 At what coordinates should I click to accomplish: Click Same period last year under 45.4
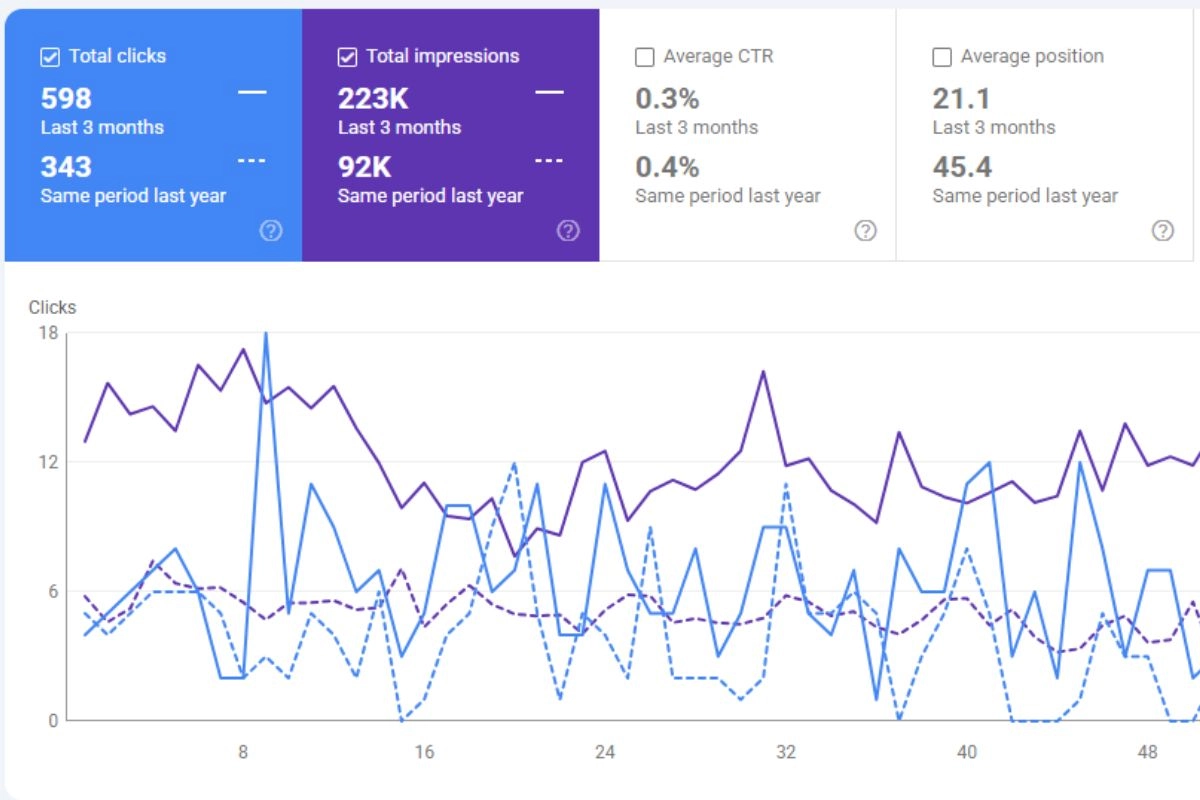(1025, 196)
